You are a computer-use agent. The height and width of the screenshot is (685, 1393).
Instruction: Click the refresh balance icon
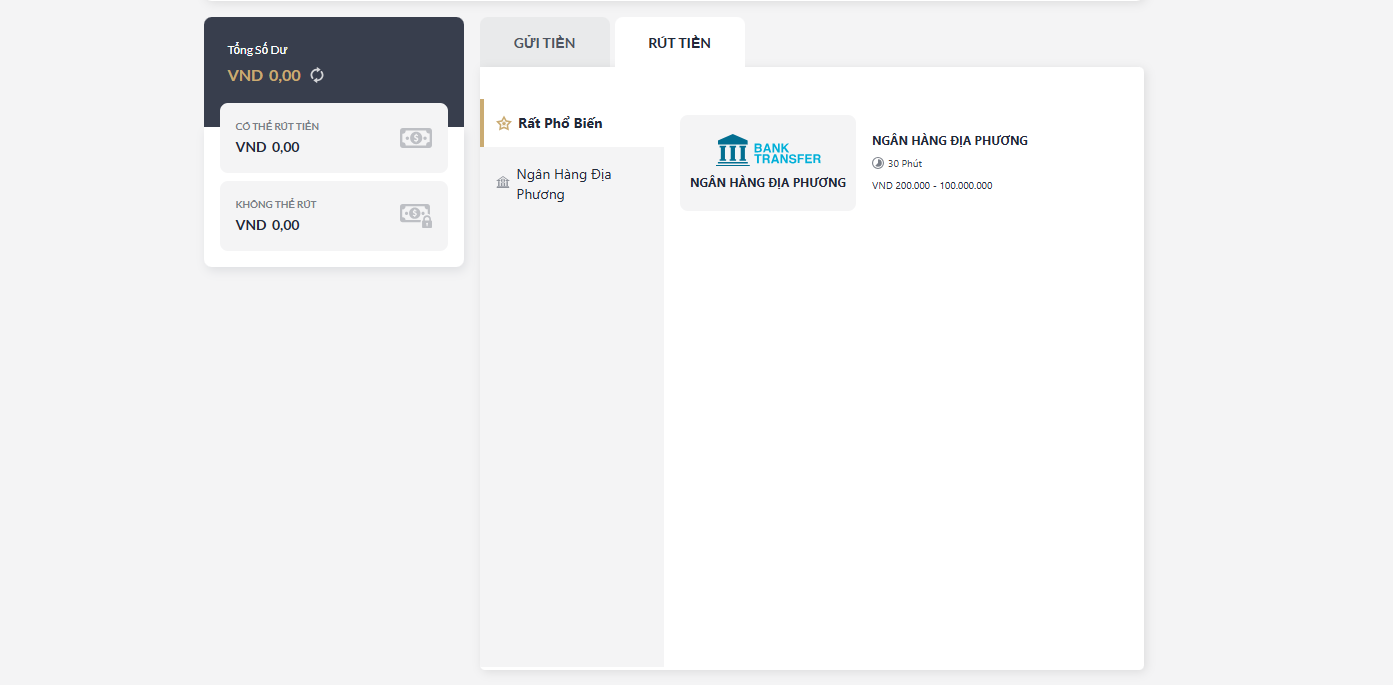coord(317,75)
